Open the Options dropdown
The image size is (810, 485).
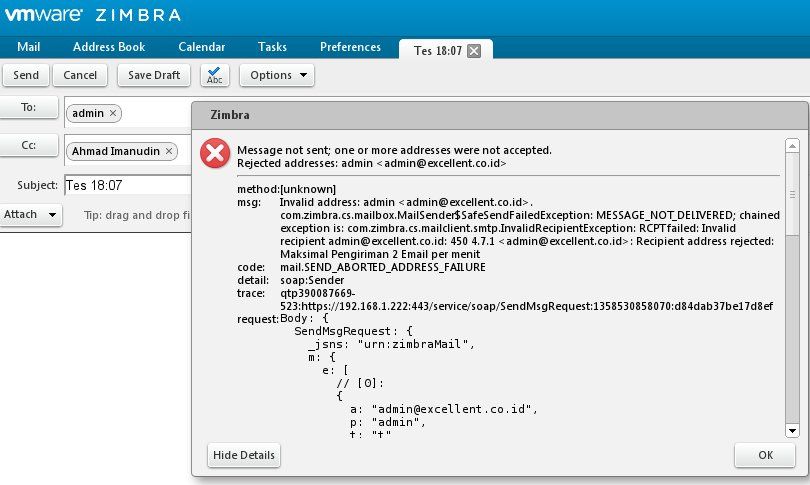277,75
